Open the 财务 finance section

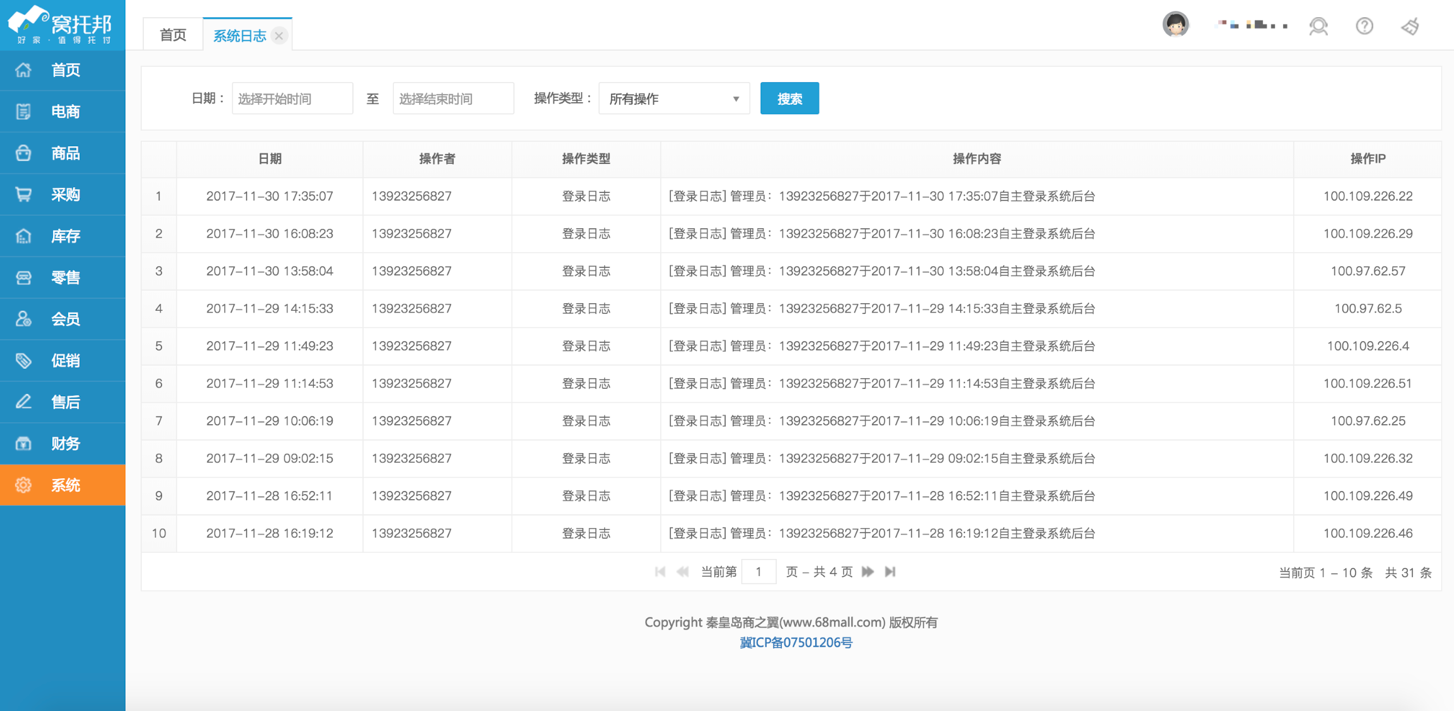63,444
